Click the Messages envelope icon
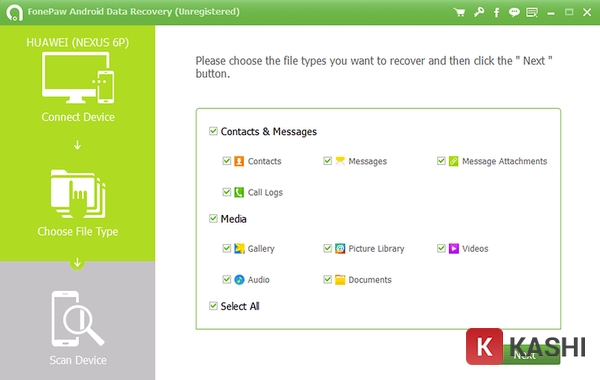Screen dimensions: 600x380 point(340,161)
